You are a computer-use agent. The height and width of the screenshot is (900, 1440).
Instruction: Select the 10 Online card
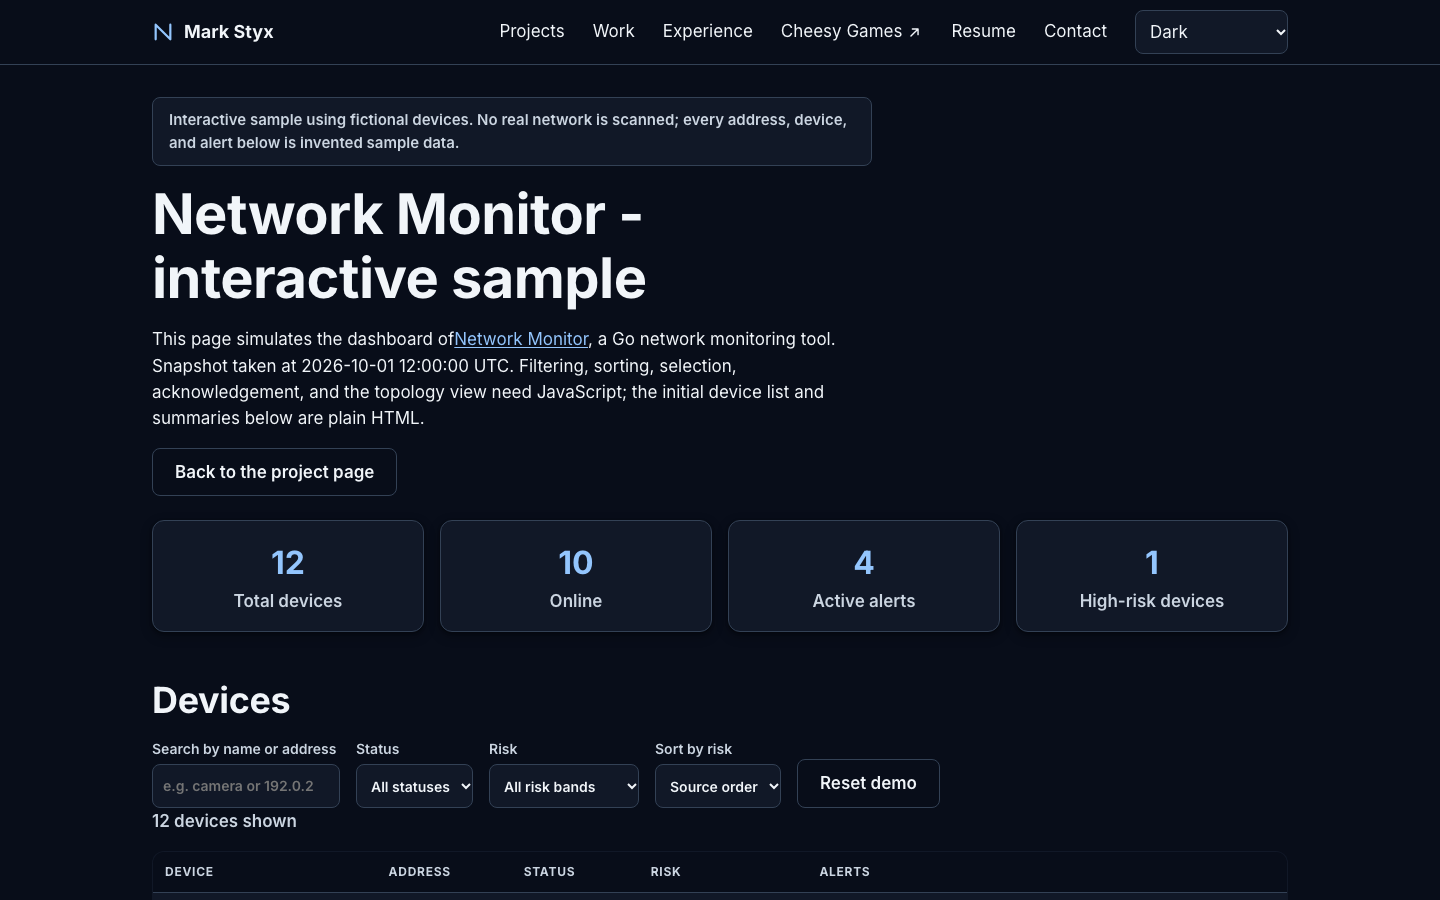(x=576, y=576)
